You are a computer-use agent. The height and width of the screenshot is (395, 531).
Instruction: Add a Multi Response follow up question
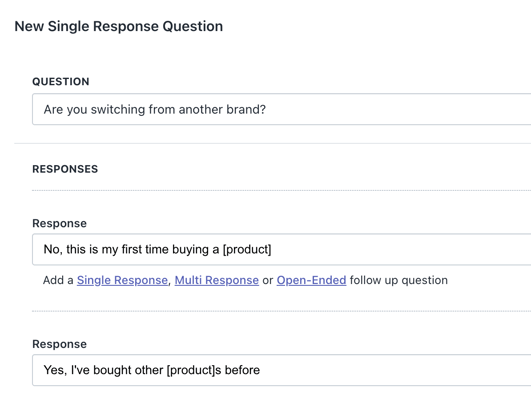pos(217,280)
